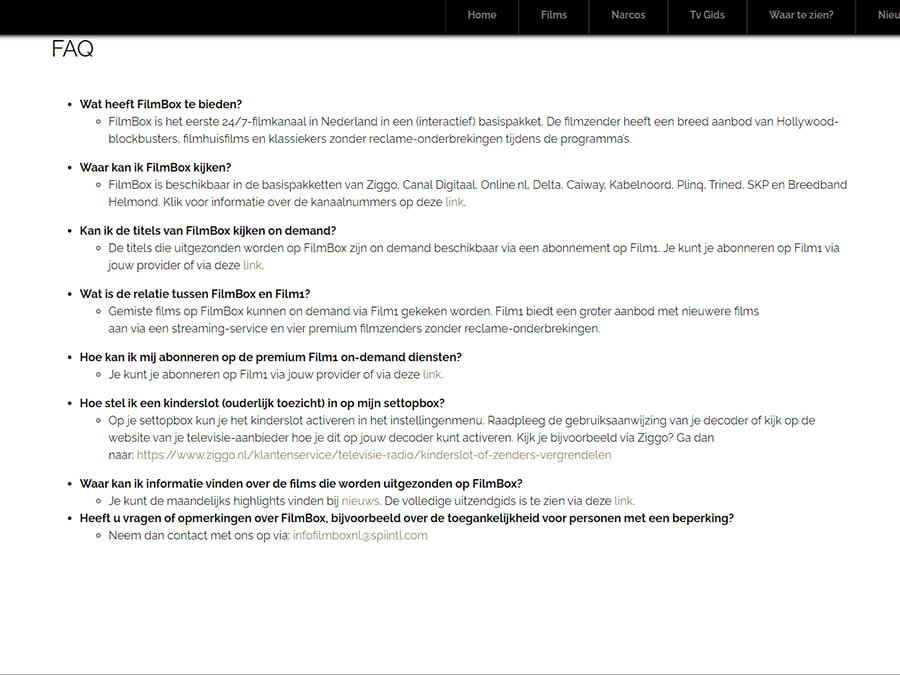Viewport: 900px width, 675px height.
Task: Go to the Films page
Action: click(553, 15)
